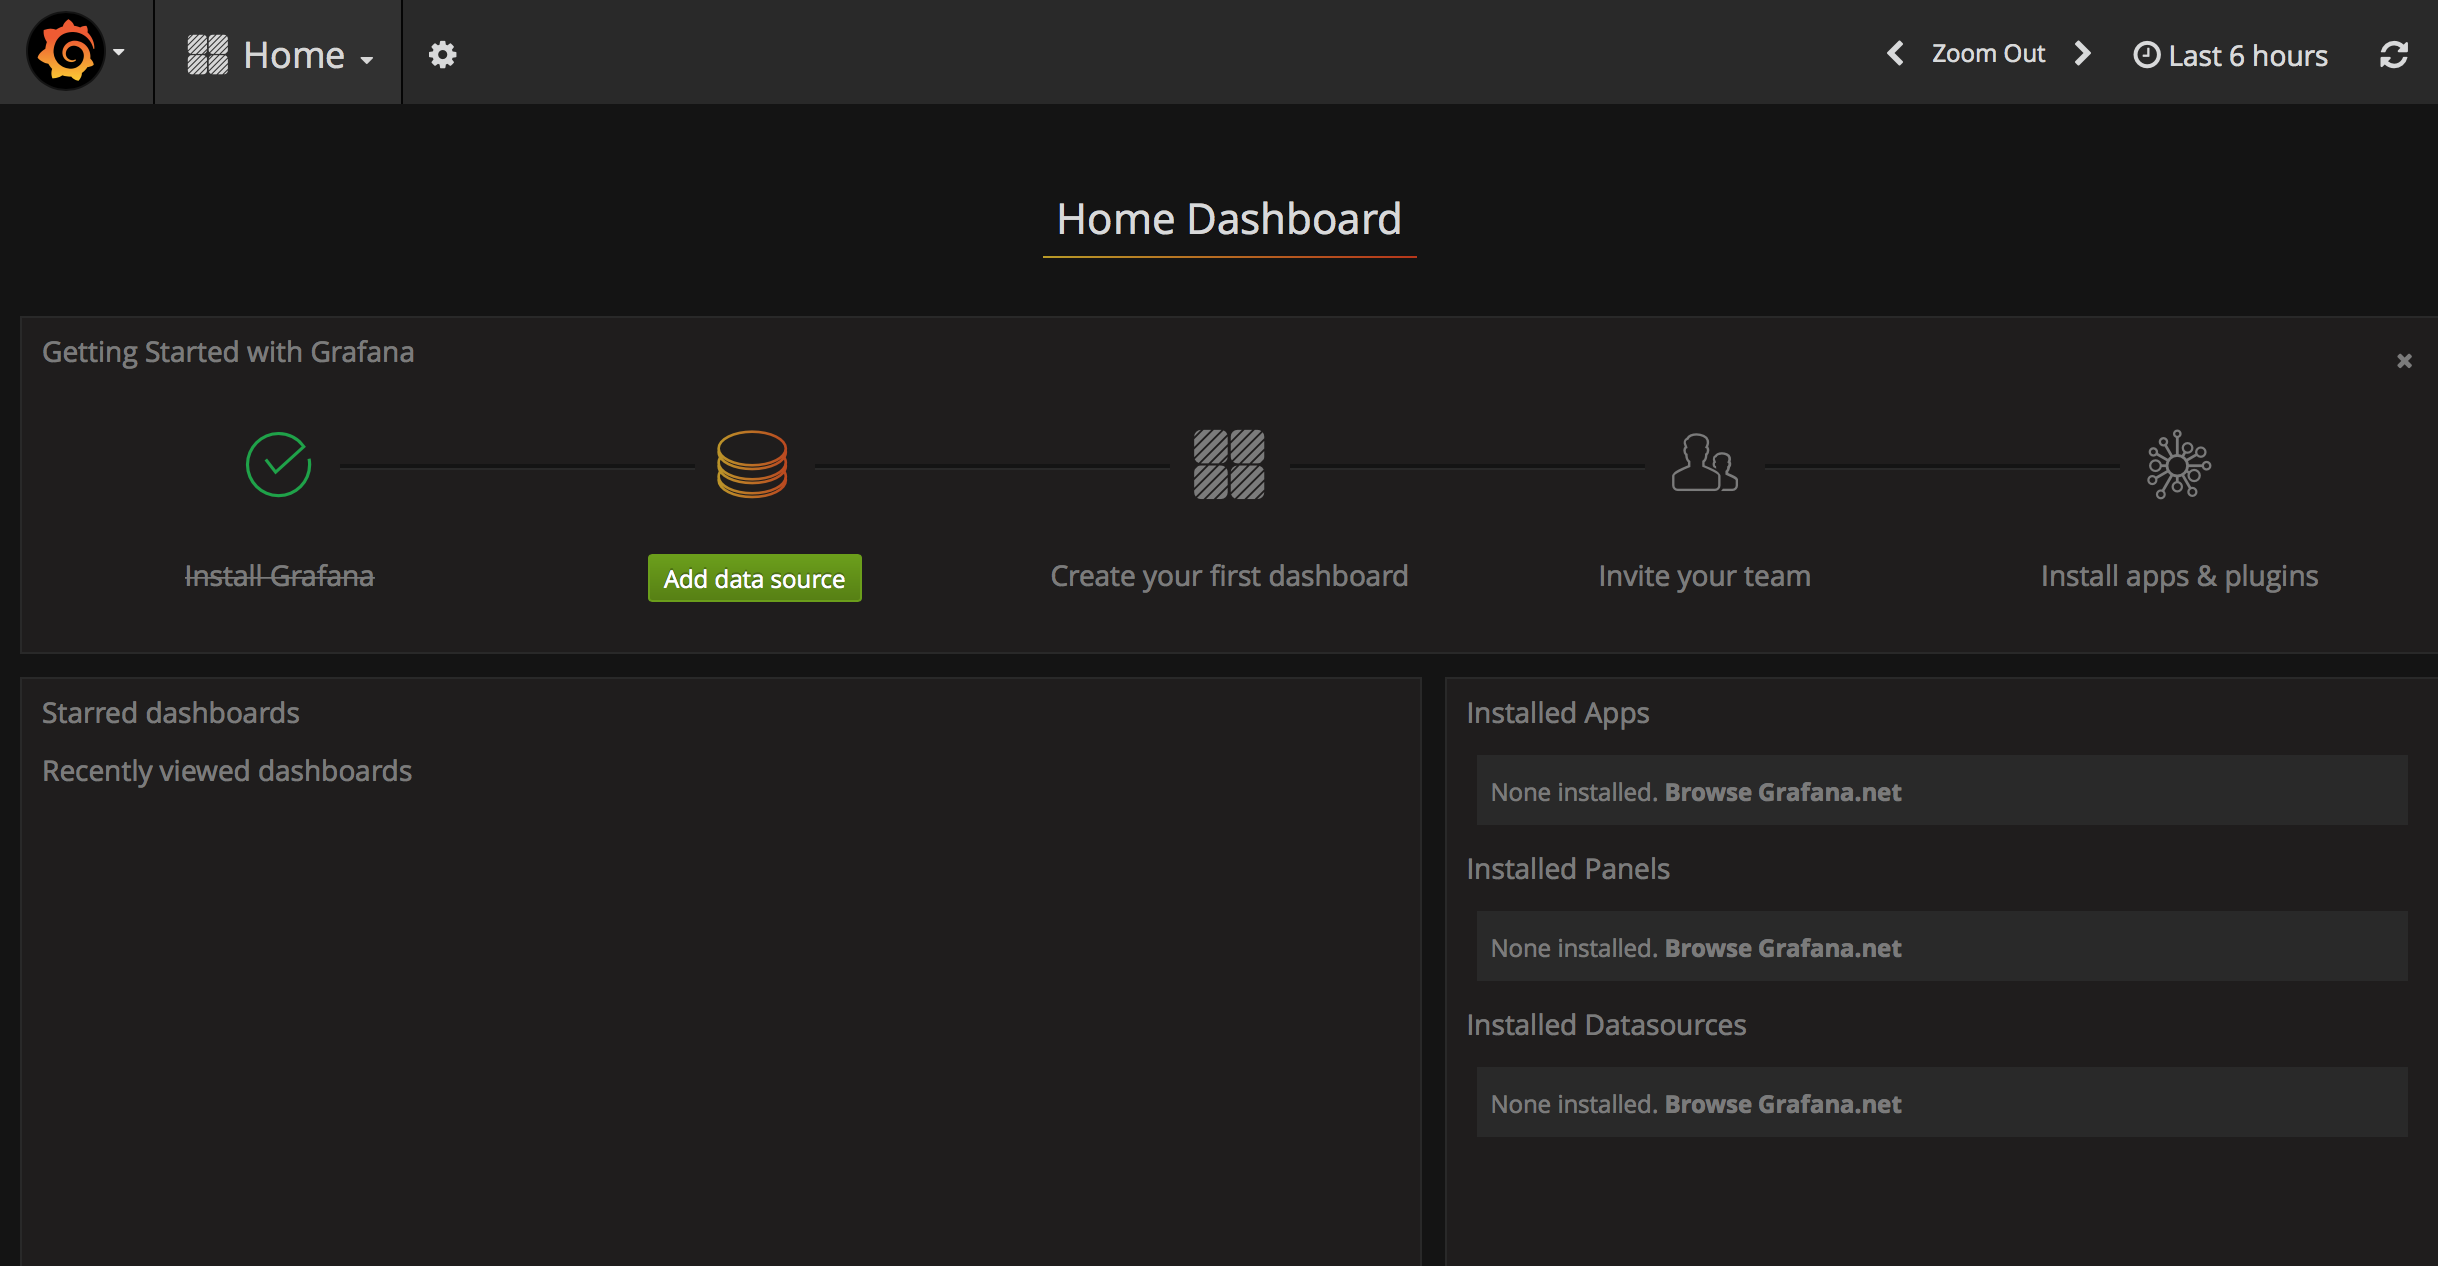Click the dashboard grid step icon
Image resolution: width=2438 pixels, height=1266 pixels.
[x=1229, y=464]
